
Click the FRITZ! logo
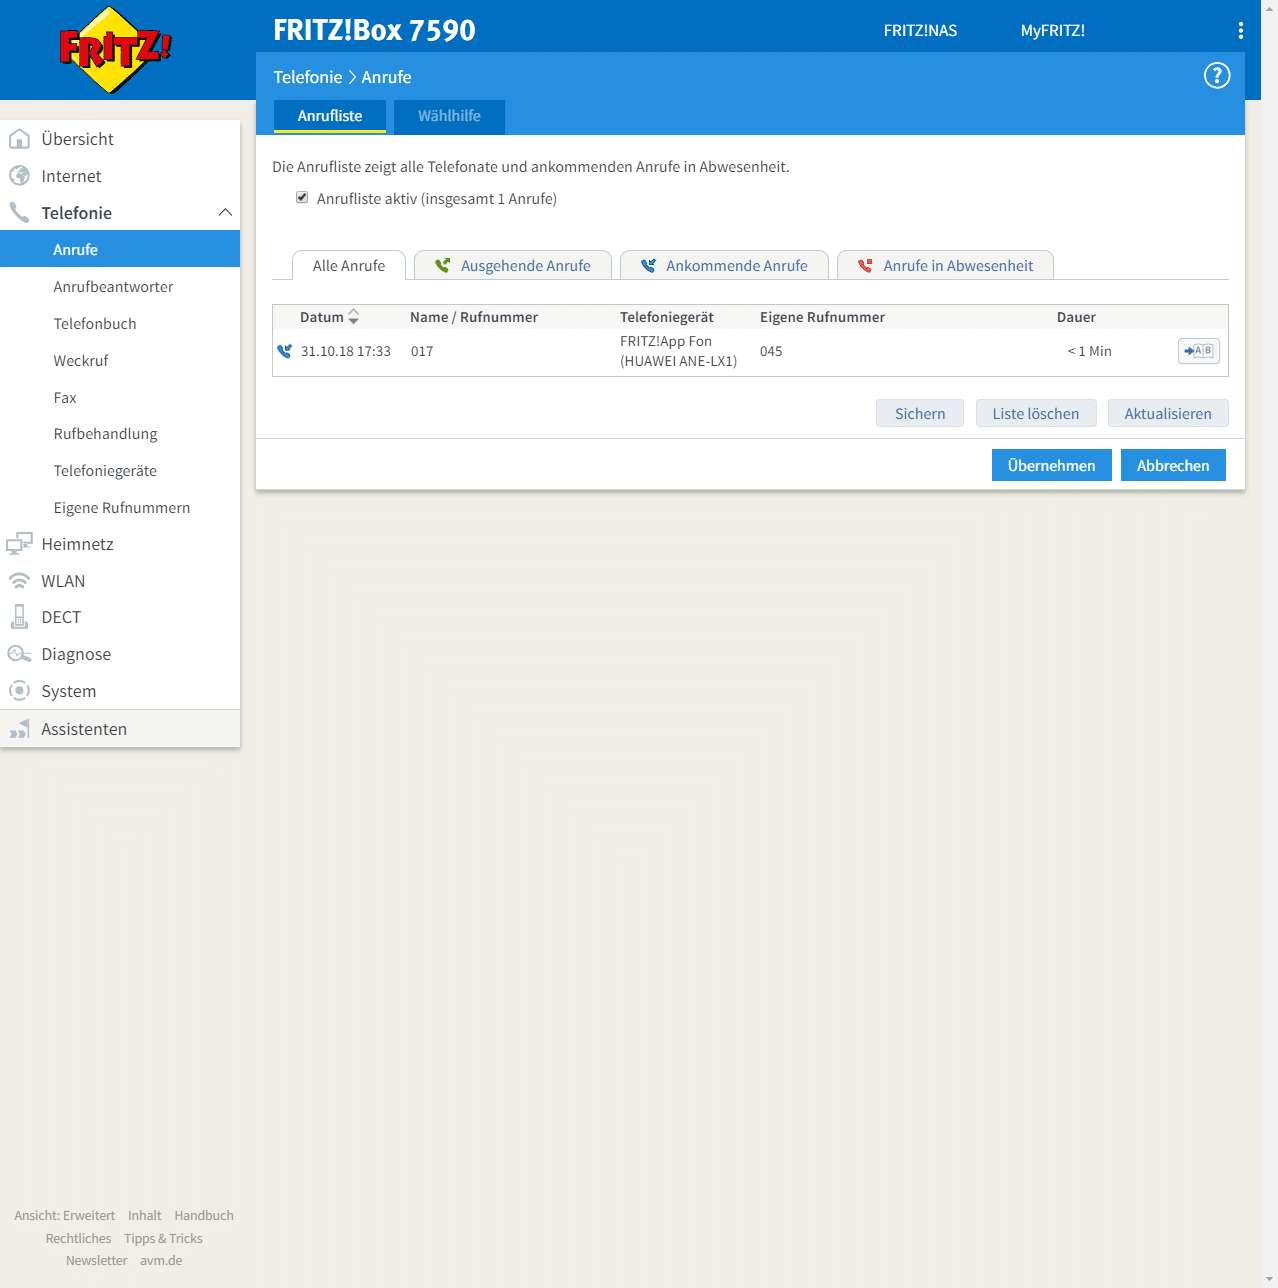point(115,50)
